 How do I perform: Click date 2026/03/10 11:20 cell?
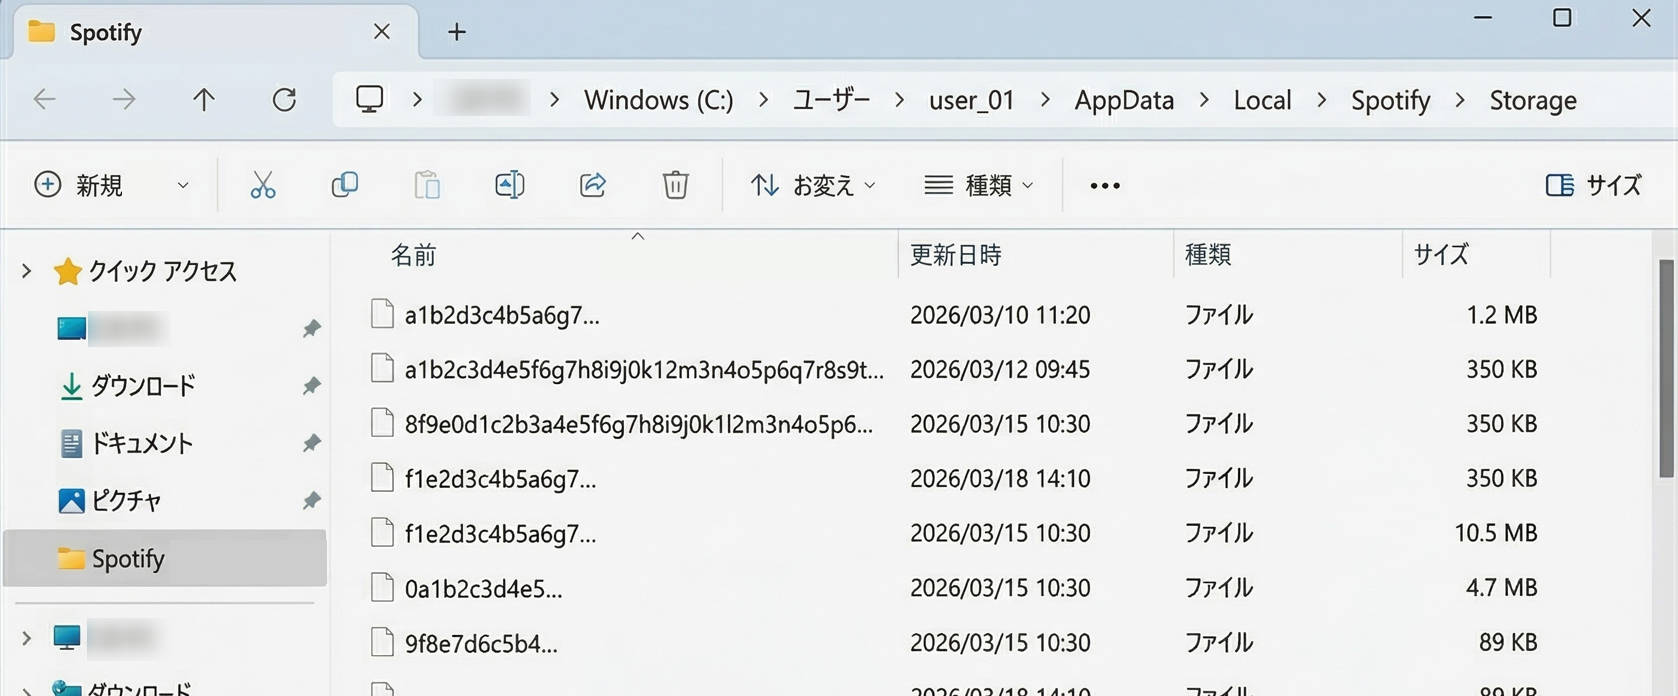click(1000, 315)
